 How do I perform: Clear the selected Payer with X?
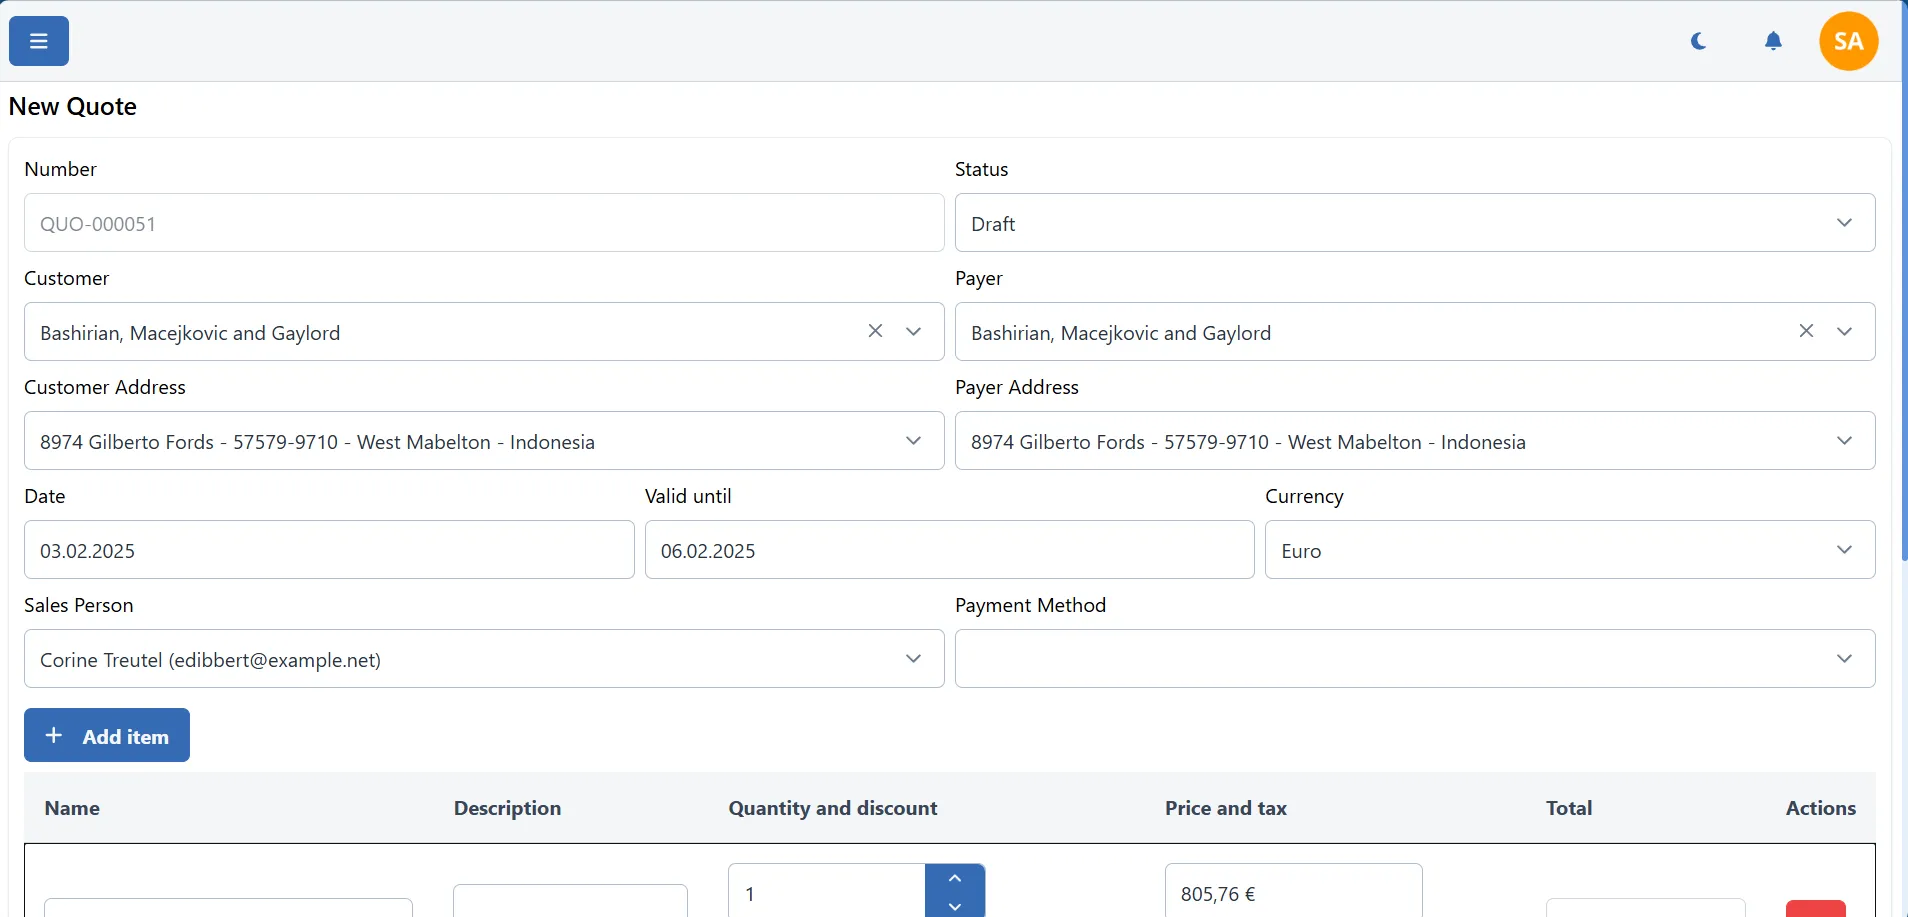(x=1806, y=331)
